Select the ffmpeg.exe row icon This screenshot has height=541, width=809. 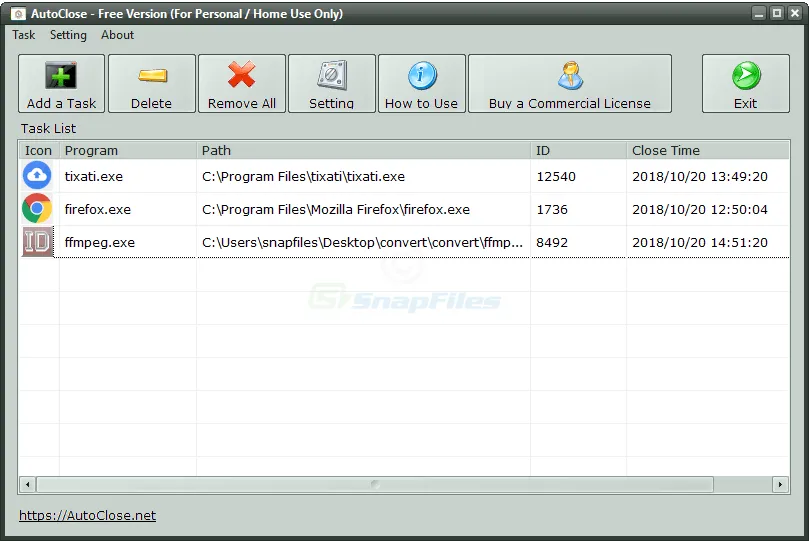coord(37,242)
